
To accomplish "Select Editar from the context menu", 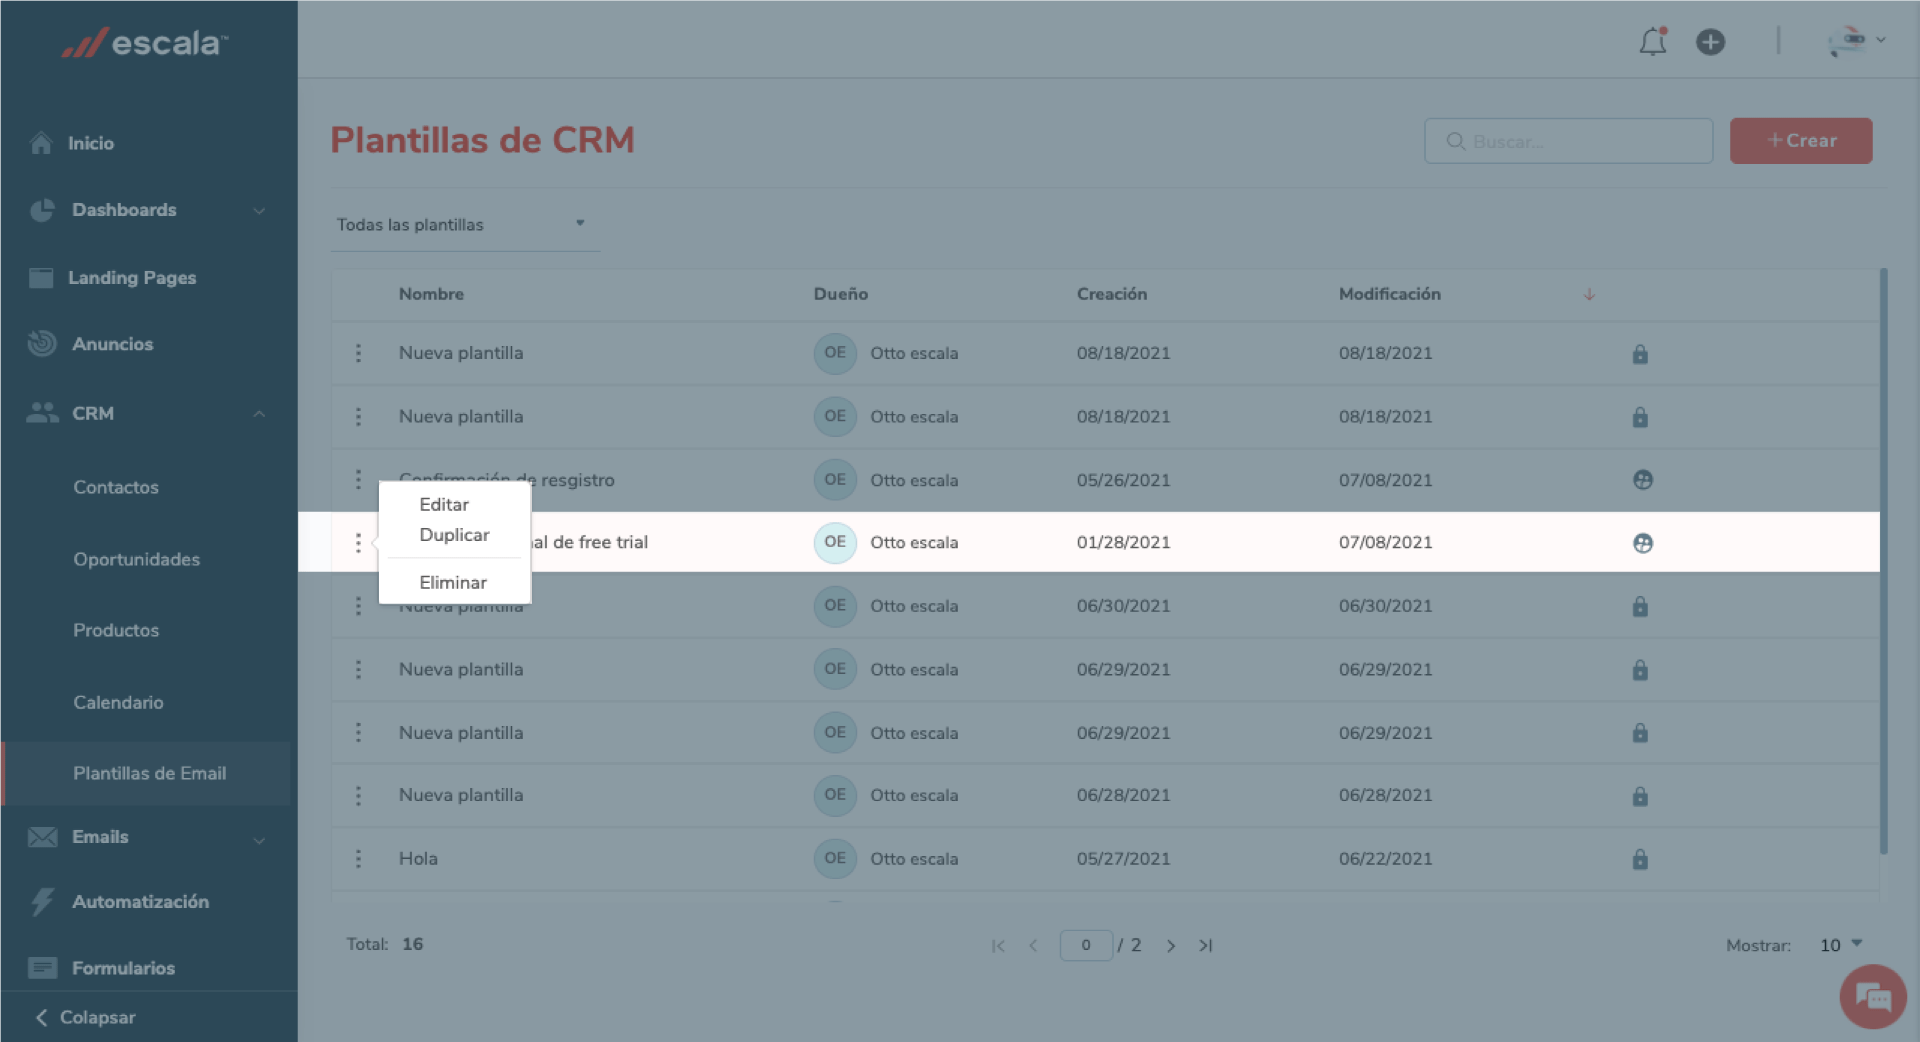I will tap(444, 505).
